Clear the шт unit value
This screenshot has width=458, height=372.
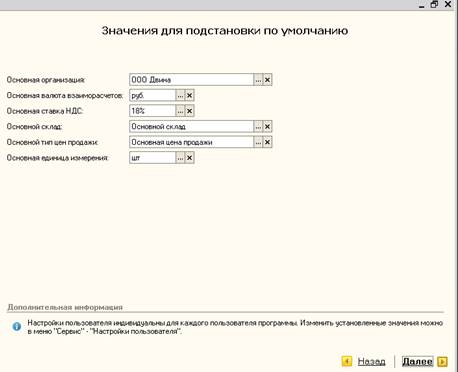tap(189, 158)
